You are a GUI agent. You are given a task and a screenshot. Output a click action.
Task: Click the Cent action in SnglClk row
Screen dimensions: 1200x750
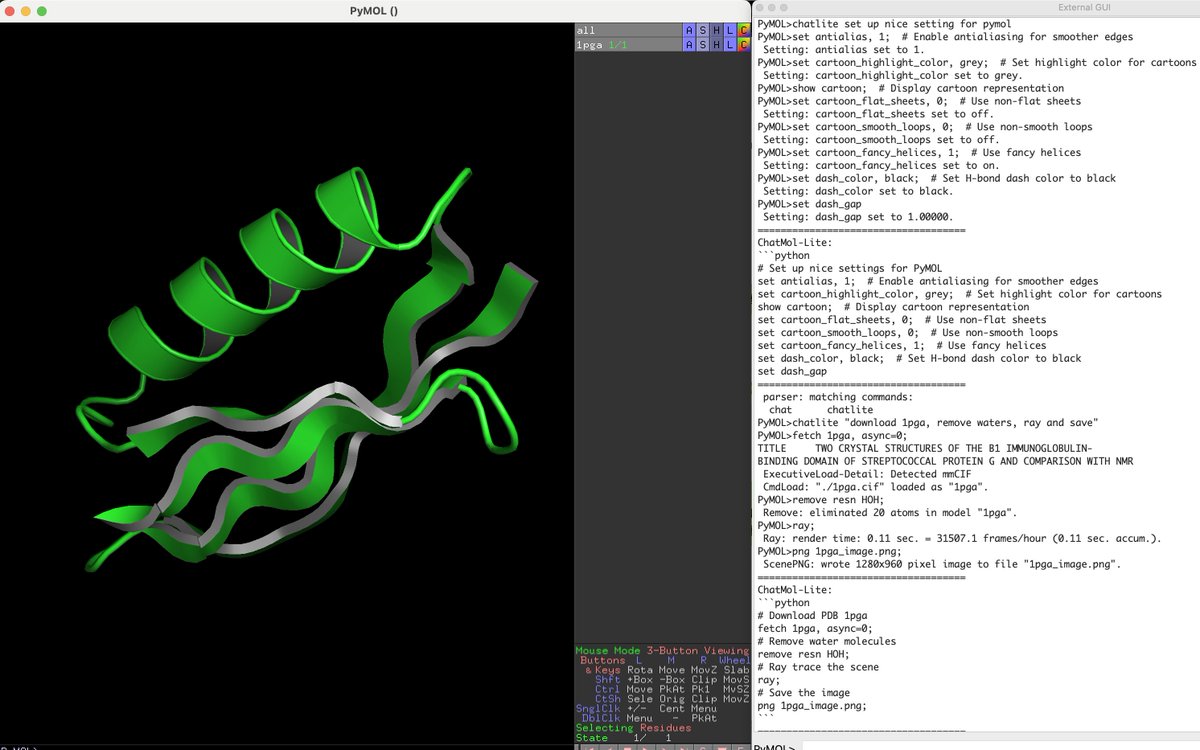[x=671, y=709]
